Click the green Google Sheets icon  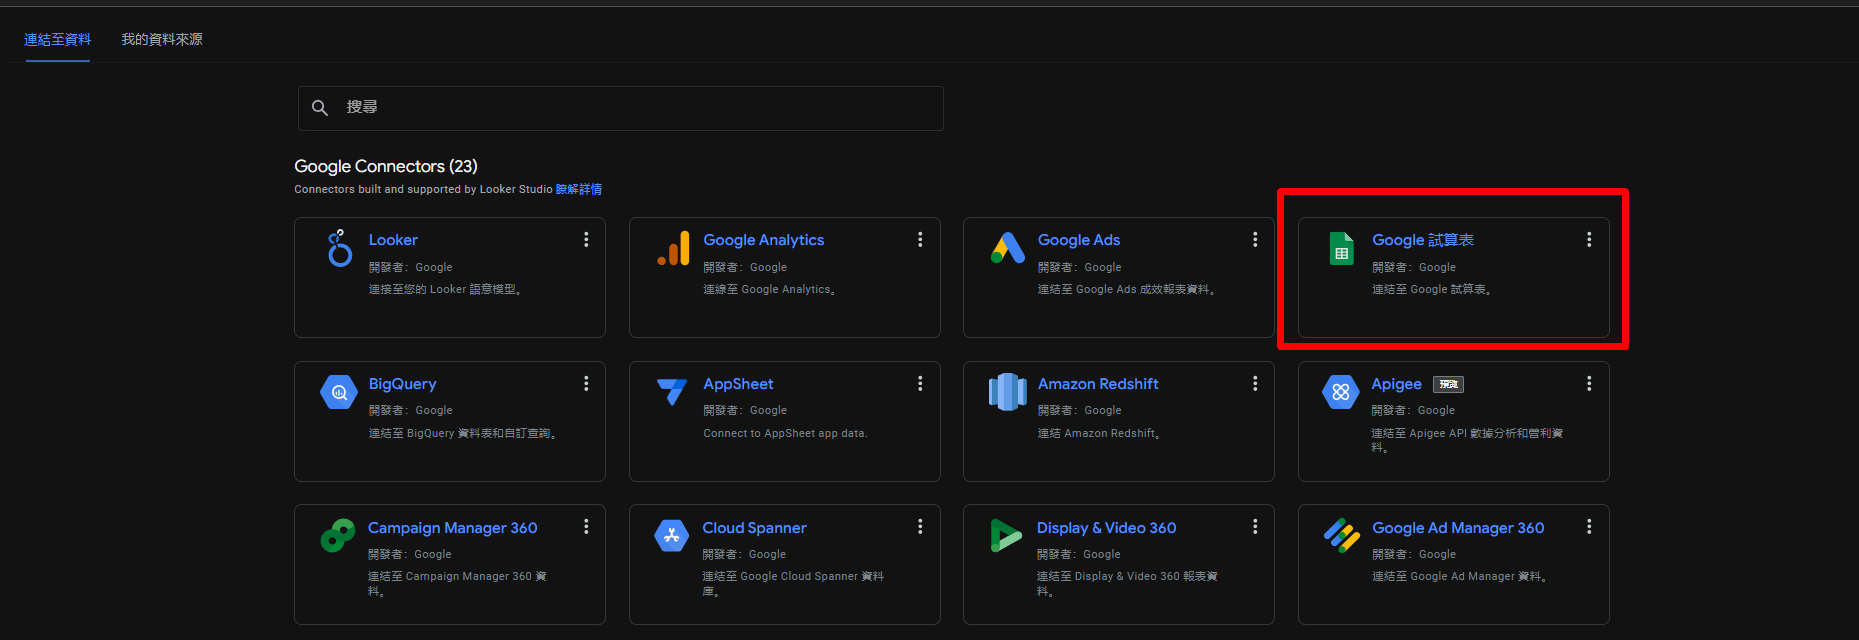click(1341, 248)
